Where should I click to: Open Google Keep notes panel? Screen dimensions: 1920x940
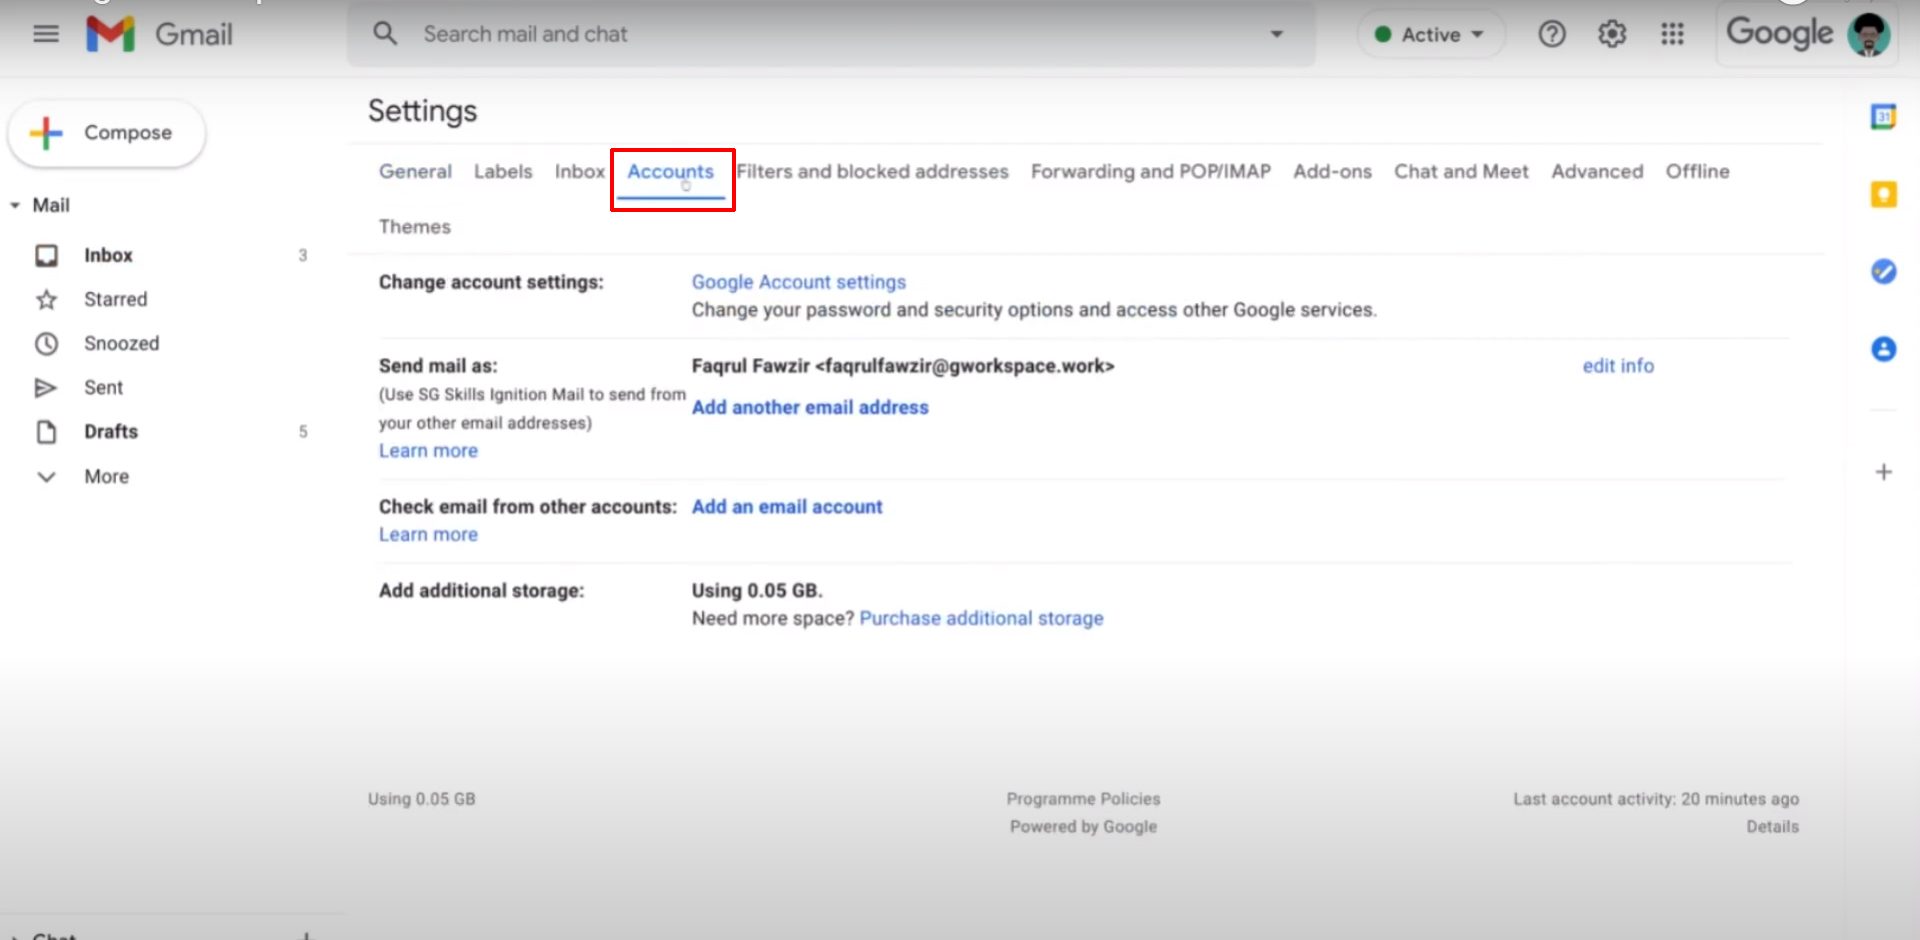[1884, 195]
